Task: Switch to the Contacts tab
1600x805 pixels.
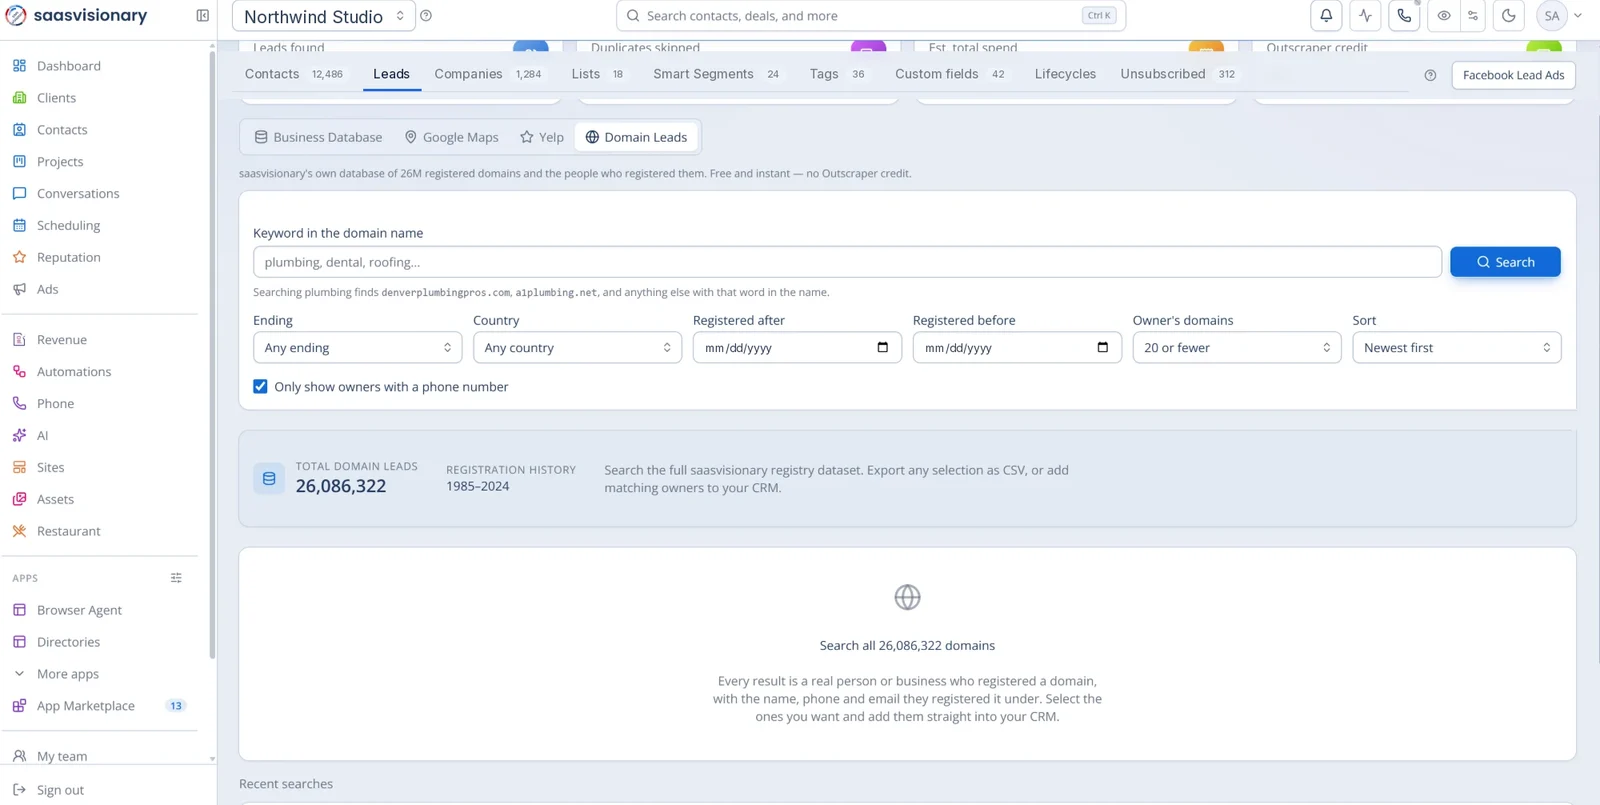Action: point(294,74)
